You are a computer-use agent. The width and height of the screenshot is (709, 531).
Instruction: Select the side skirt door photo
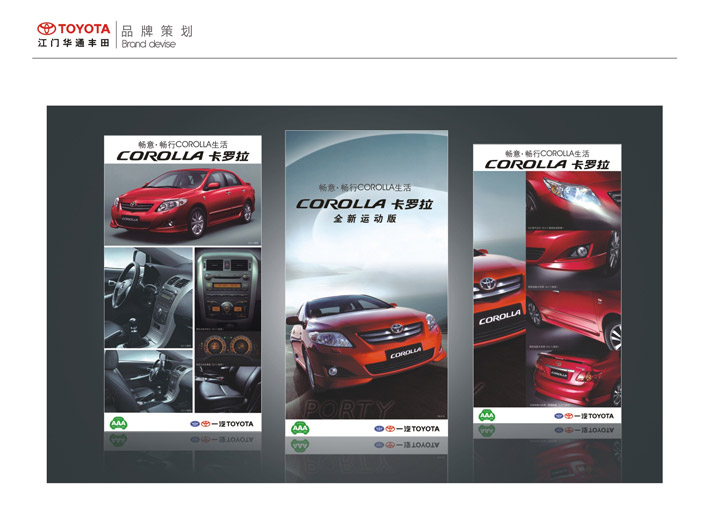573,318
